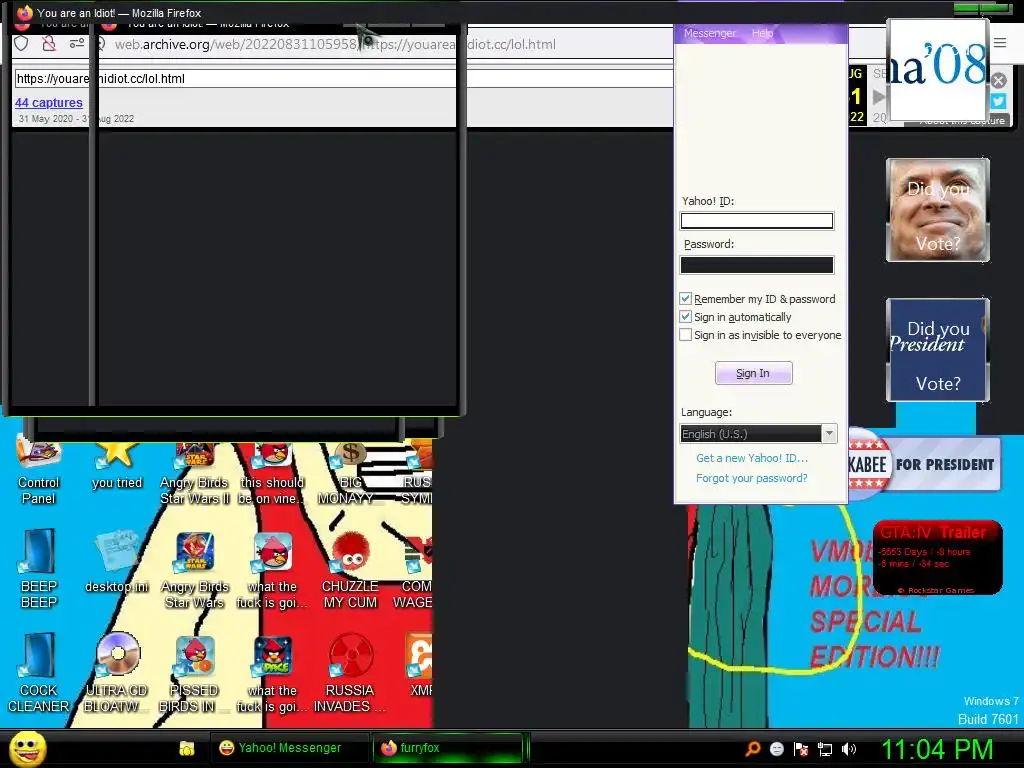The image size is (1024, 768).
Task: Open the Help menu in Yahoo Messenger
Action: 762,33
